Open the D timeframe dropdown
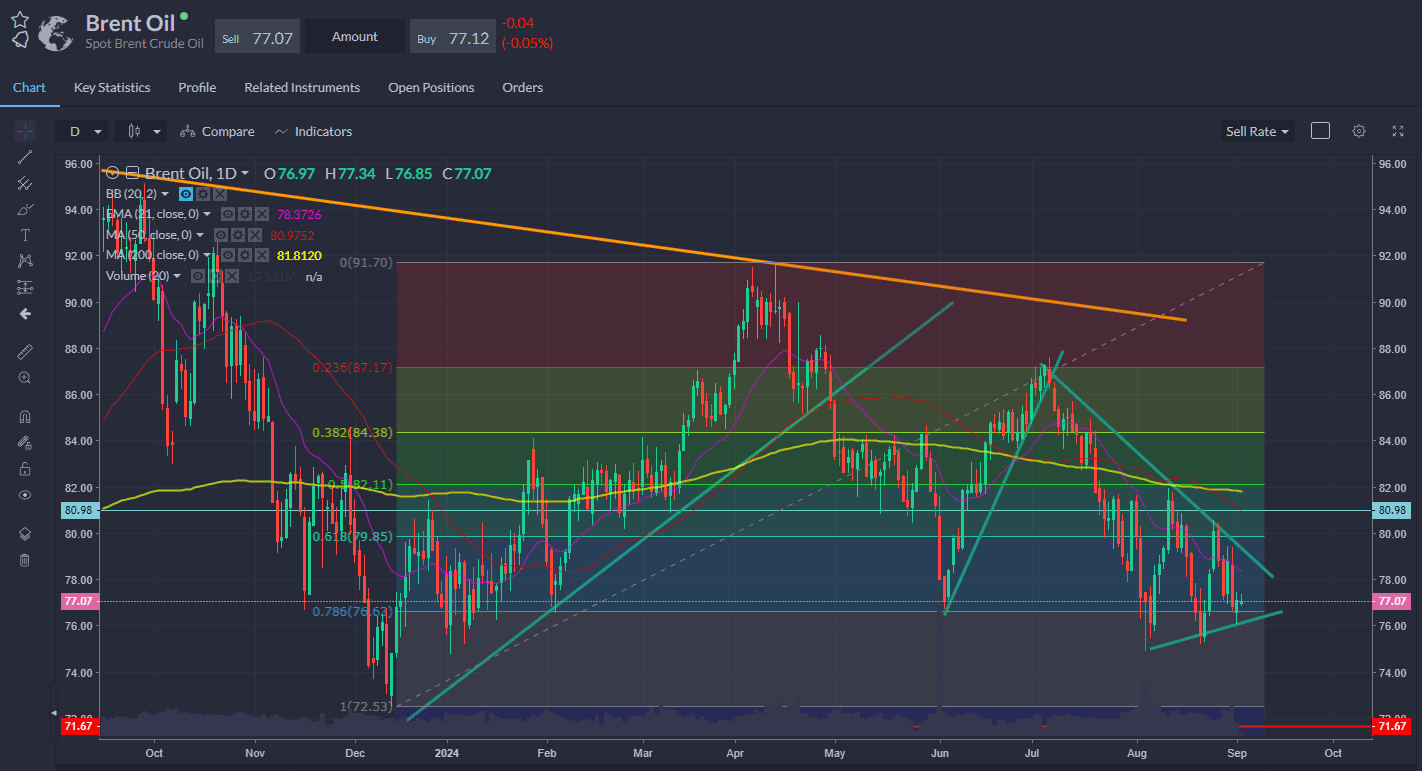This screenshot has height=771, width=1422. click(x=83, y=131)
